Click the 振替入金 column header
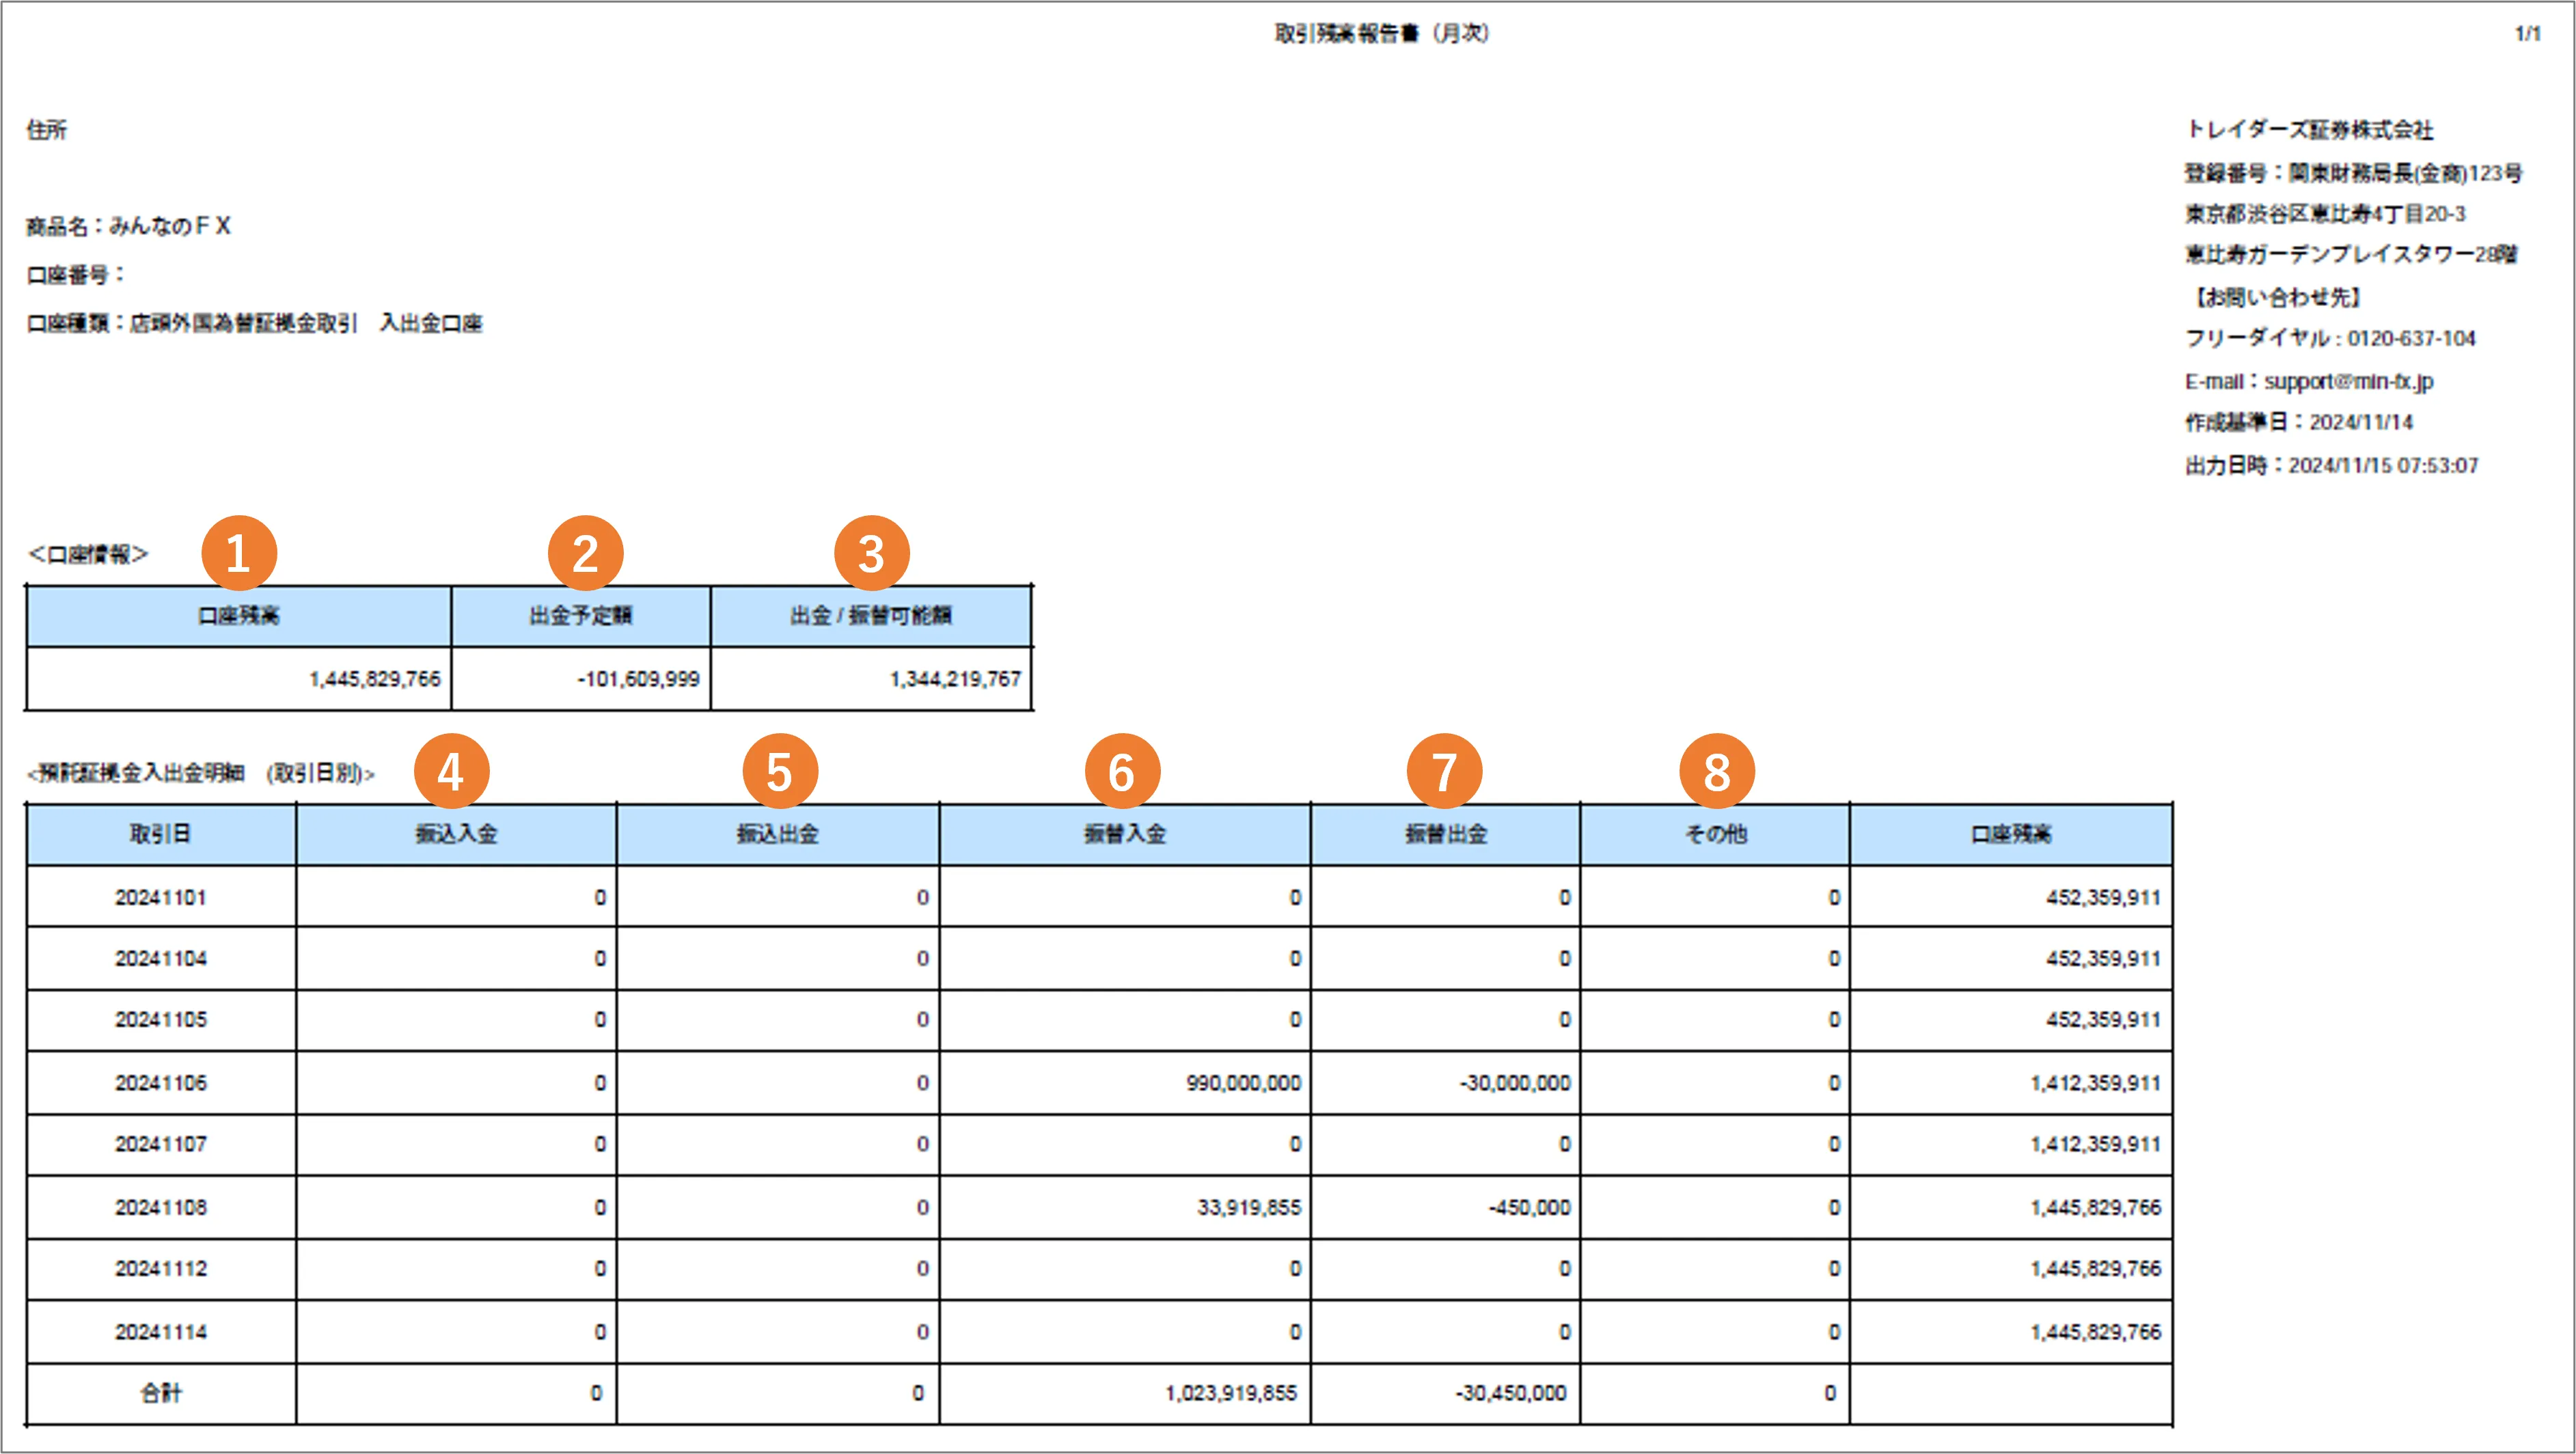Viewport: 2576px width, 1454px height. 1124,834
